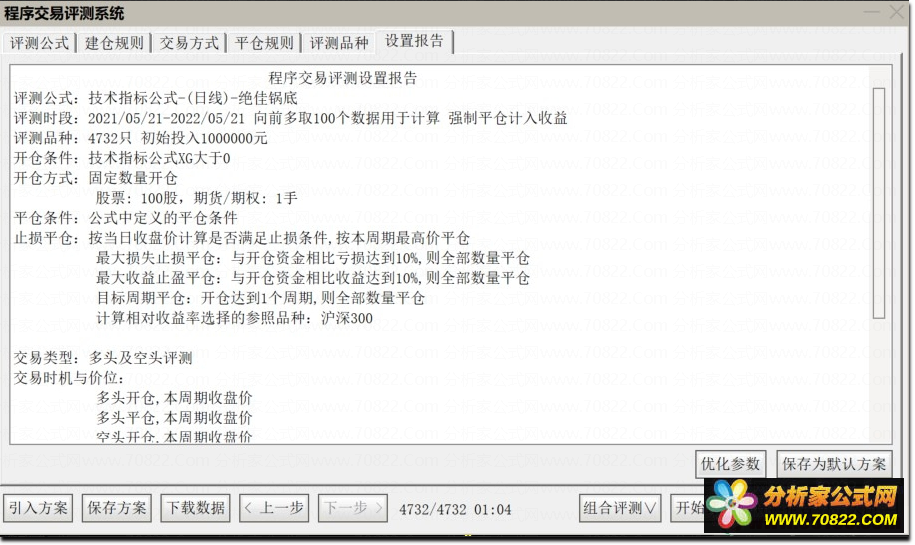This screenshot has height=545, width=915.
Task: Import a scheme via 引入方案
Action: 38,508
